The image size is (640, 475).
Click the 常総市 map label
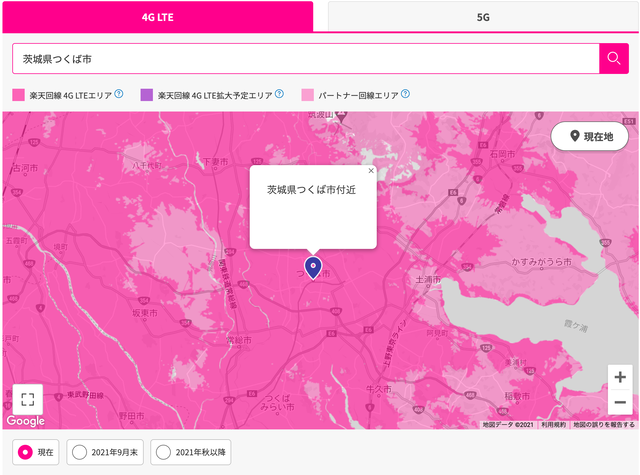tap(239, 340)
